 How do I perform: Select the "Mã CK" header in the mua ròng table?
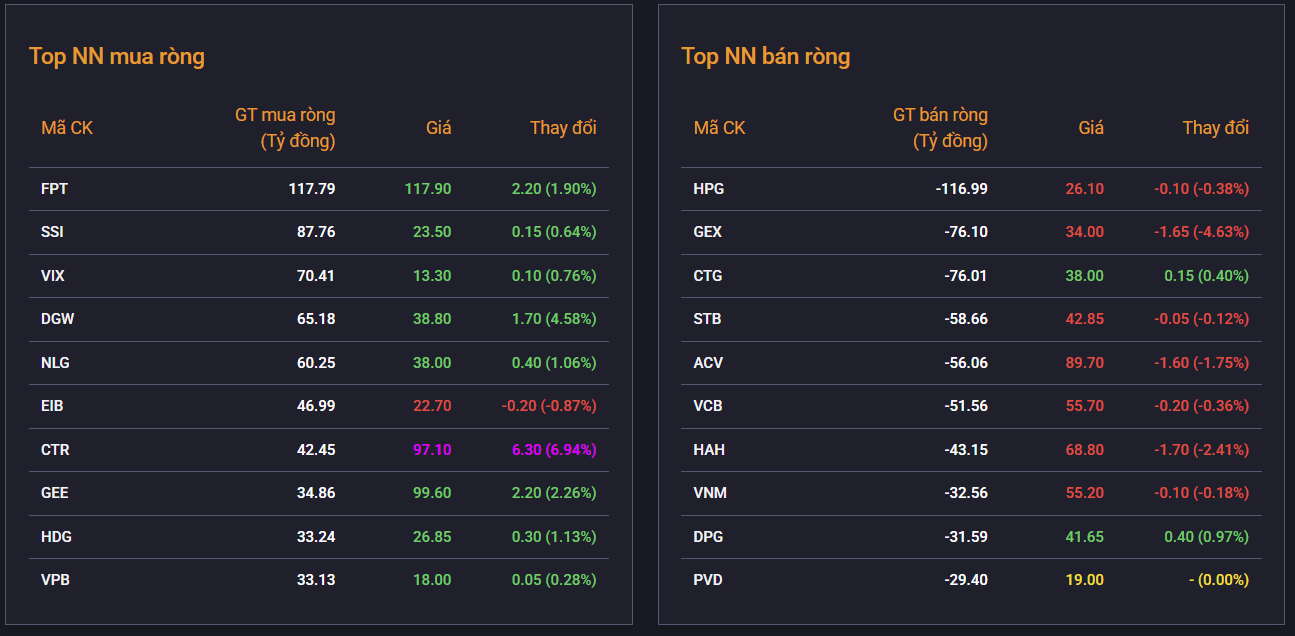pyautogui.click(x=67, y=128)
